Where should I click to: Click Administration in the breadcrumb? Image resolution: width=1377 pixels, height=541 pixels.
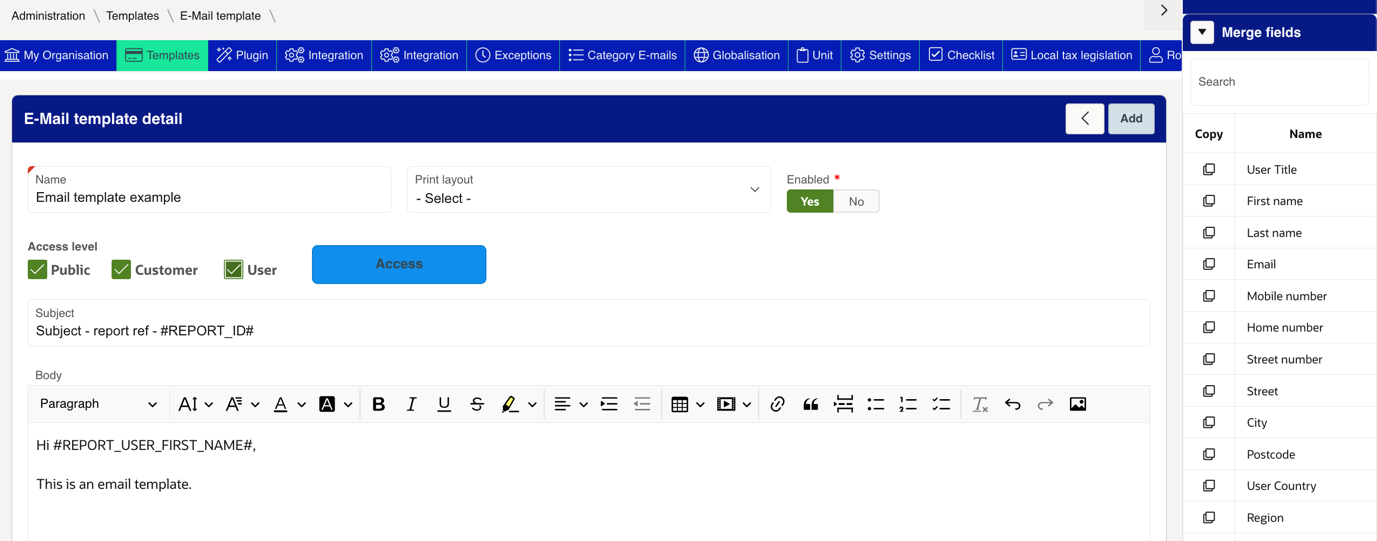click(x=48, y=16)
